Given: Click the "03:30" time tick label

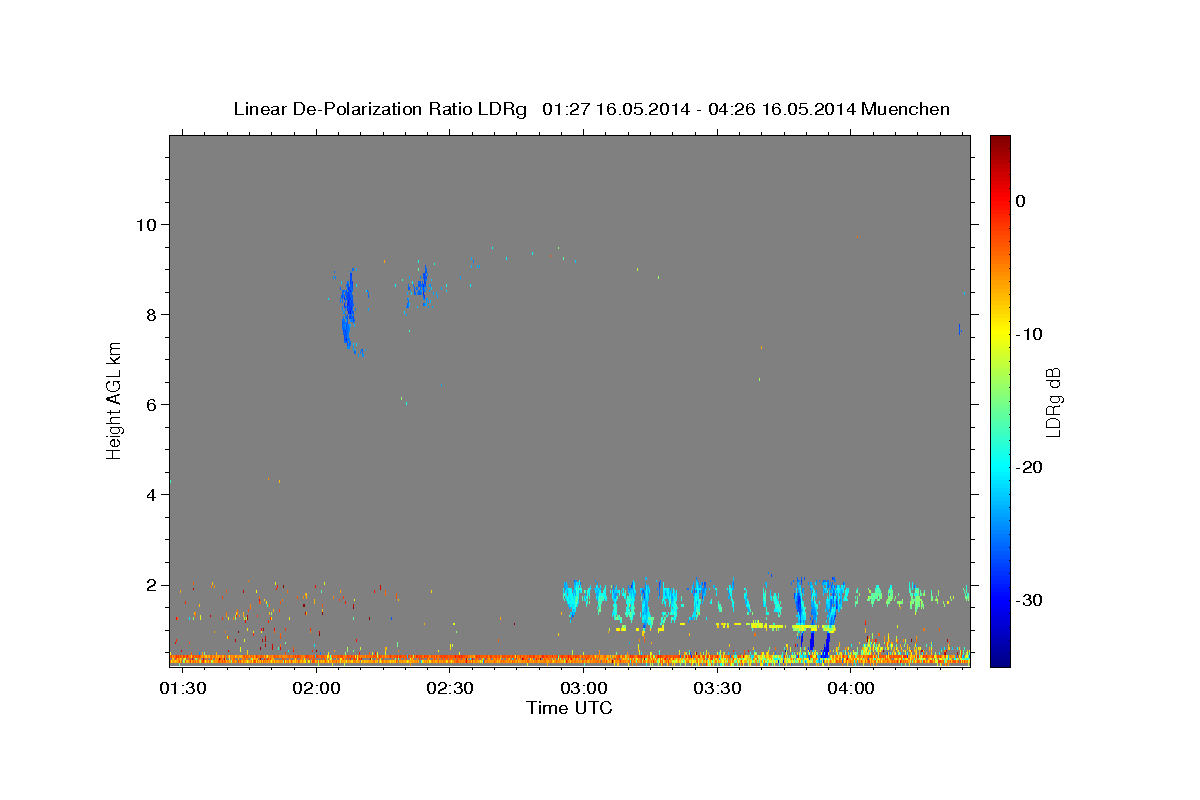Looking at the screenshot, I should [x=718, y=688].
